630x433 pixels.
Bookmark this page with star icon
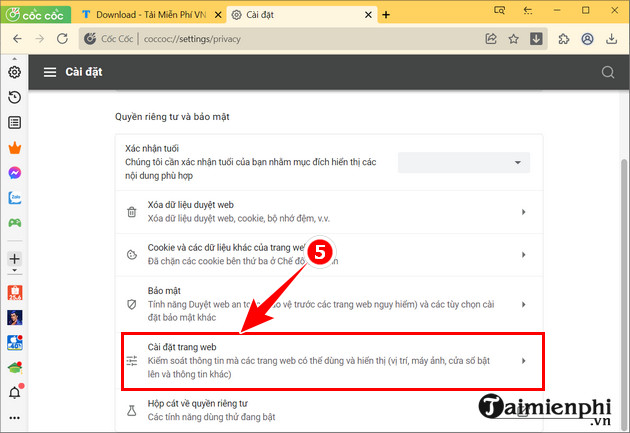pos(514,40)
